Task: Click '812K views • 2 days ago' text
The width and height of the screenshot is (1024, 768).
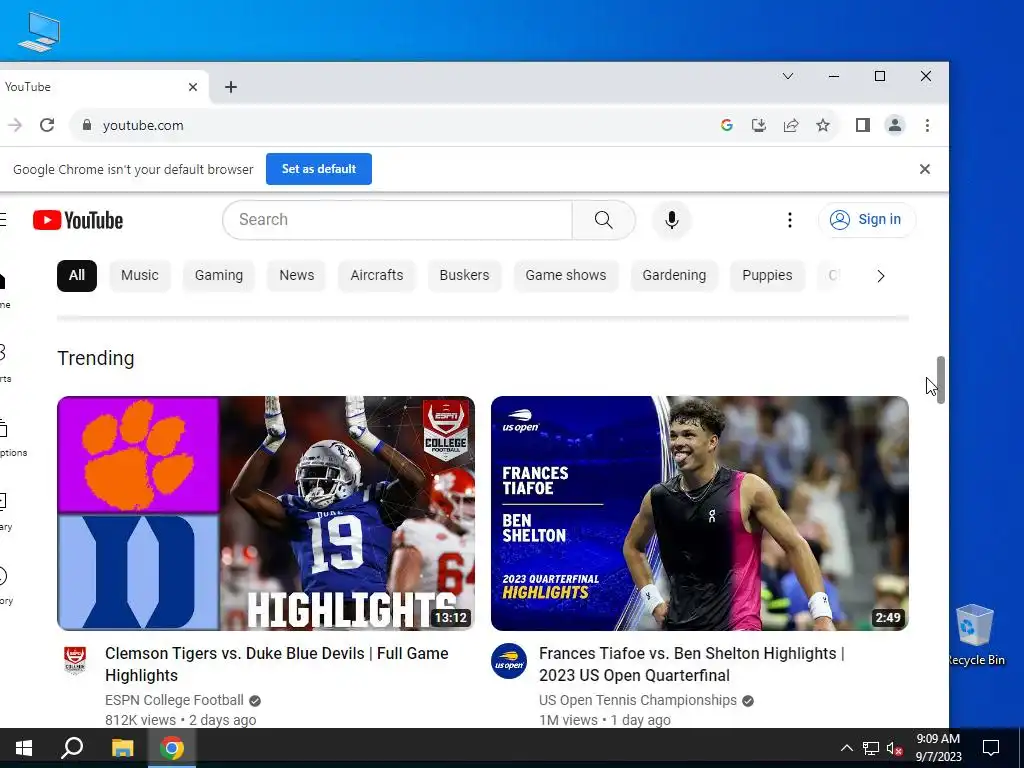Action: click(180, 720)
